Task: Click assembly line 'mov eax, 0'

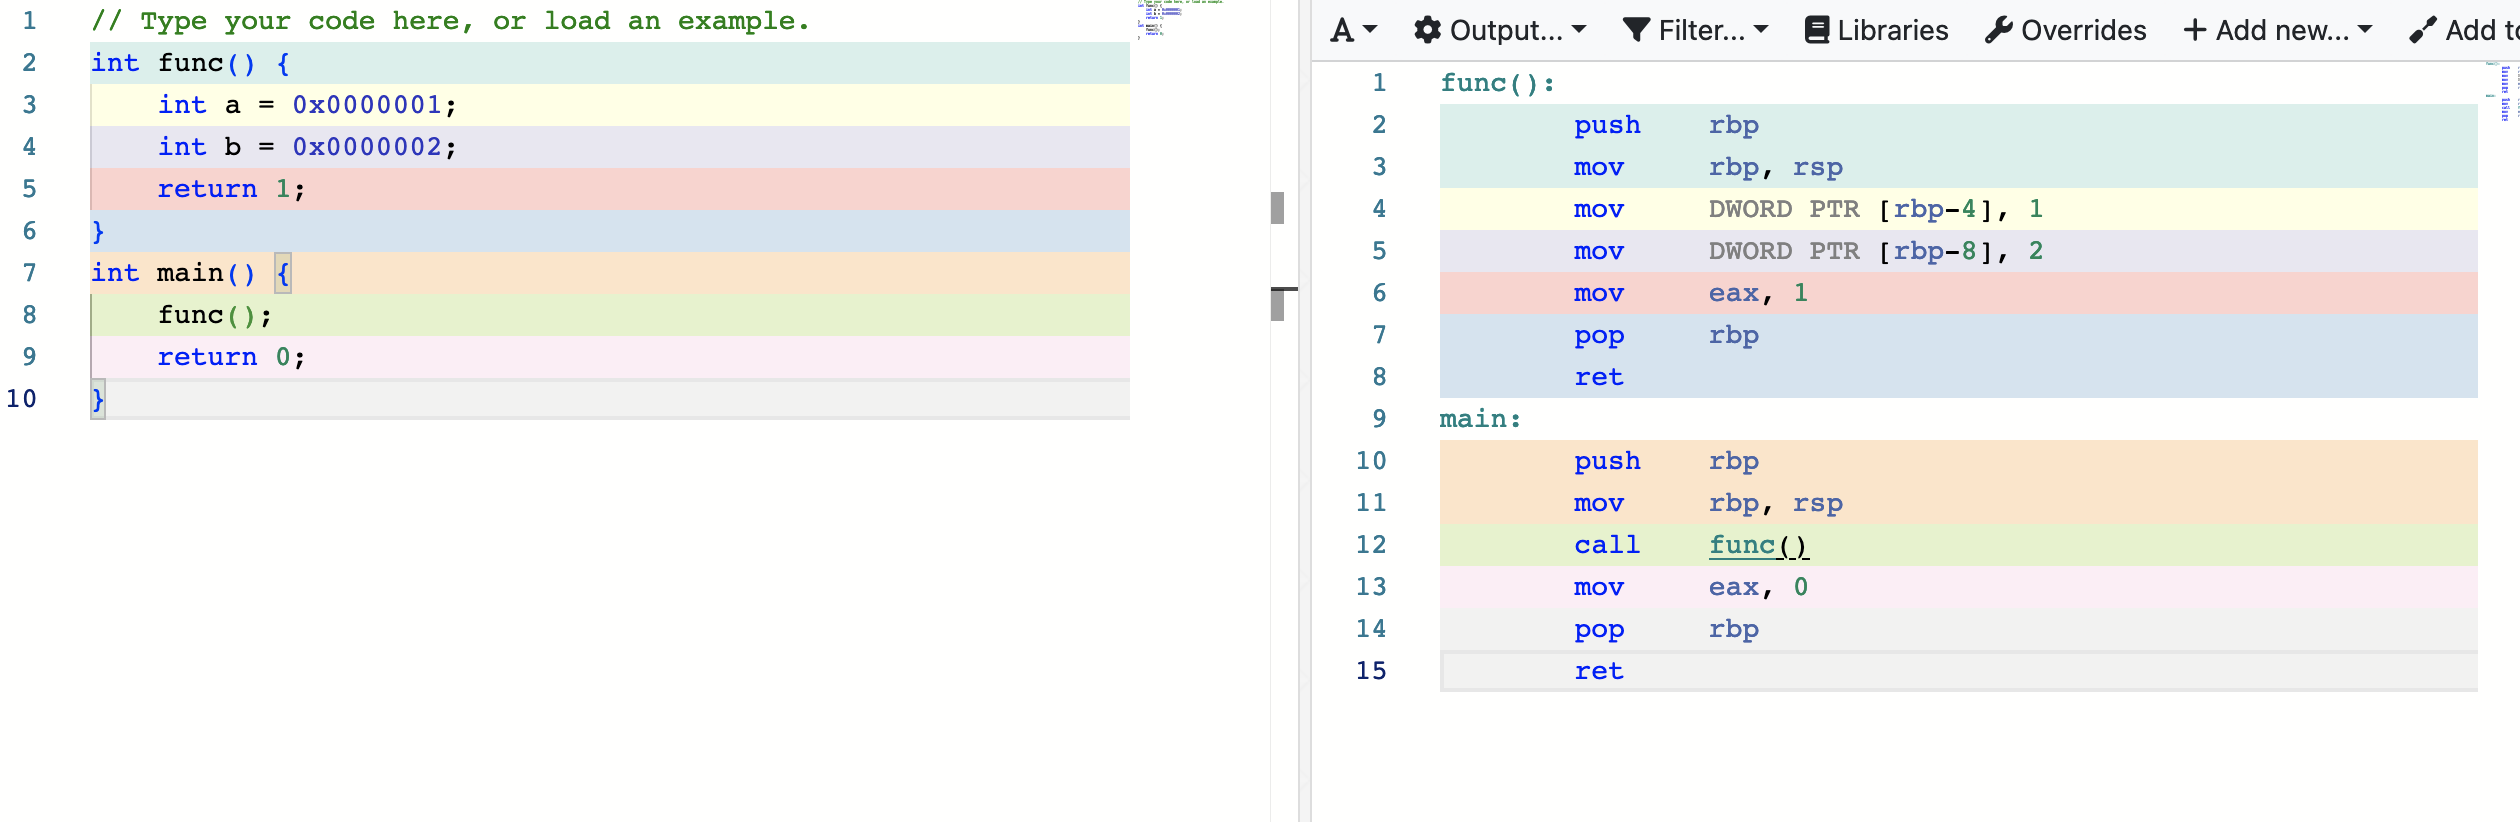Action: (1958, 587)
